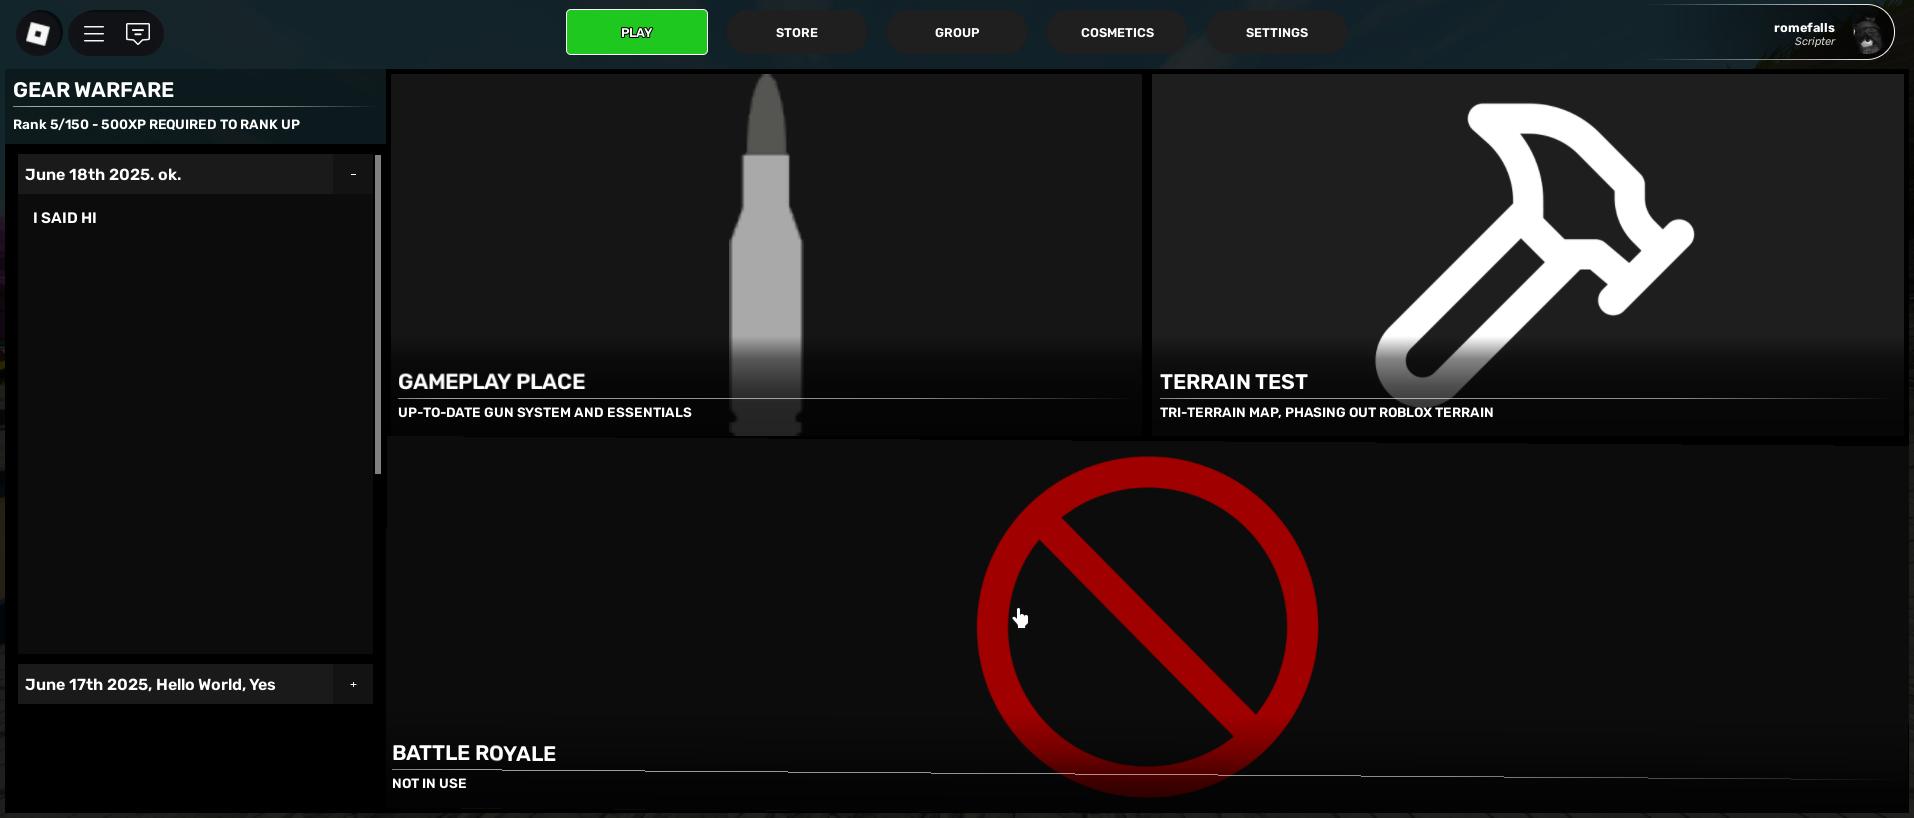Click the bullet icon in Gameplay Place
The image size is (1914, 818).
coord(766,255)
